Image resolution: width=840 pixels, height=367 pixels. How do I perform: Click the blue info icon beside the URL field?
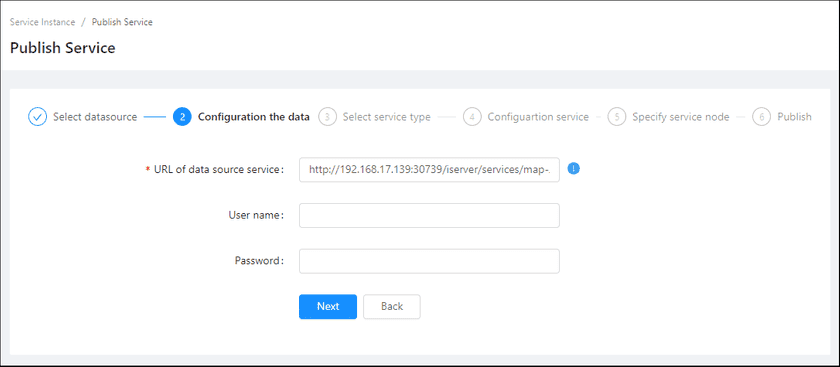(x=574, y=169)
